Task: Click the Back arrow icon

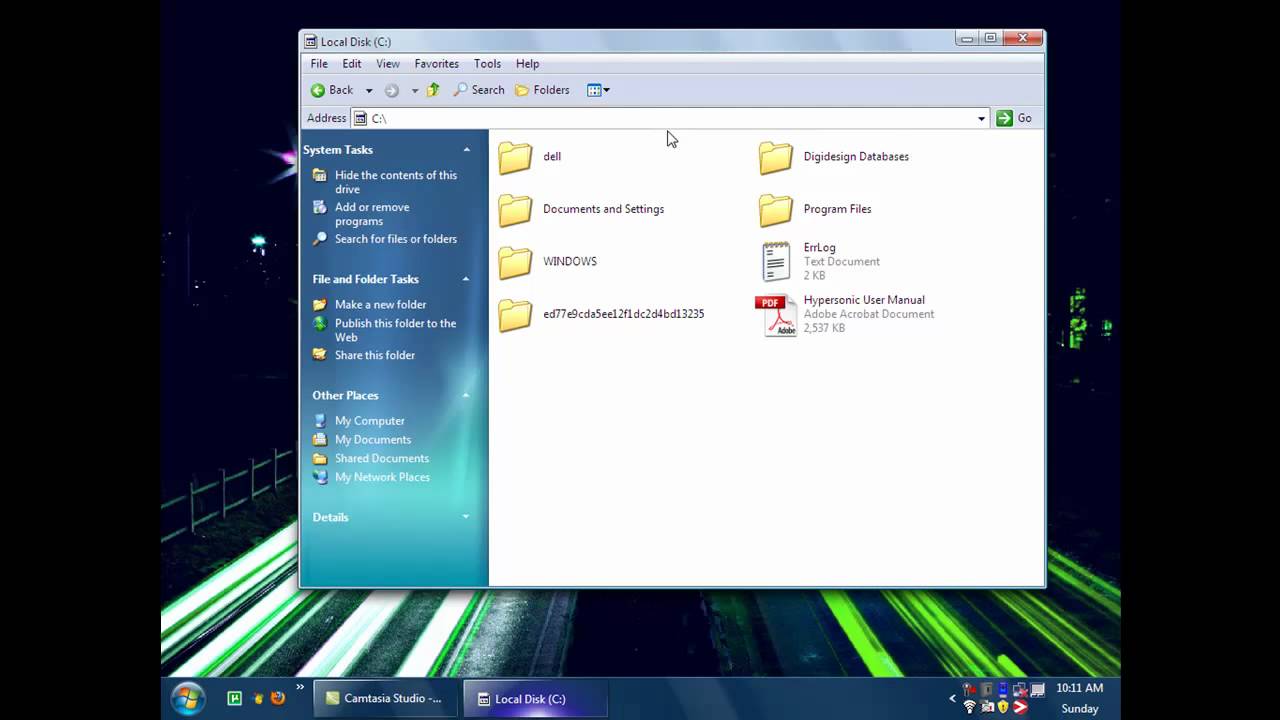Action: click(x=318, y=90)
